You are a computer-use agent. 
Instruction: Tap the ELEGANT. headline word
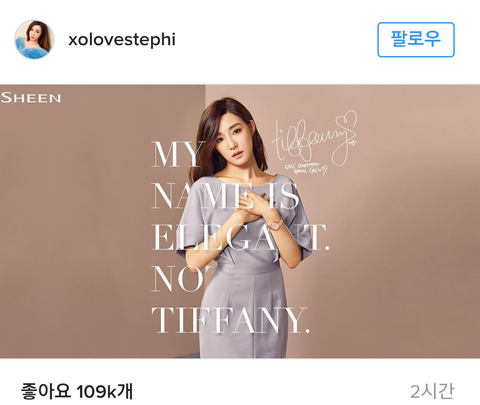coord(240,237)
